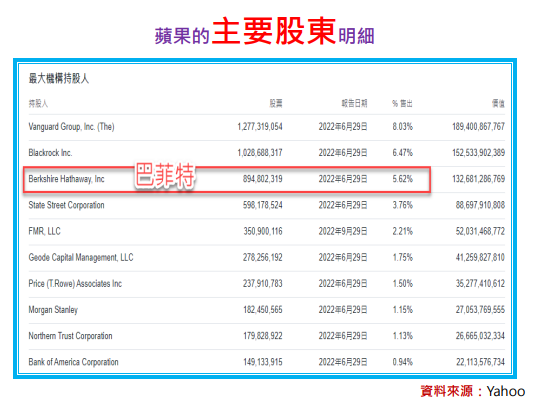Click share count 149,133,915
Viewport: 536px width, 403px height.
263,362
